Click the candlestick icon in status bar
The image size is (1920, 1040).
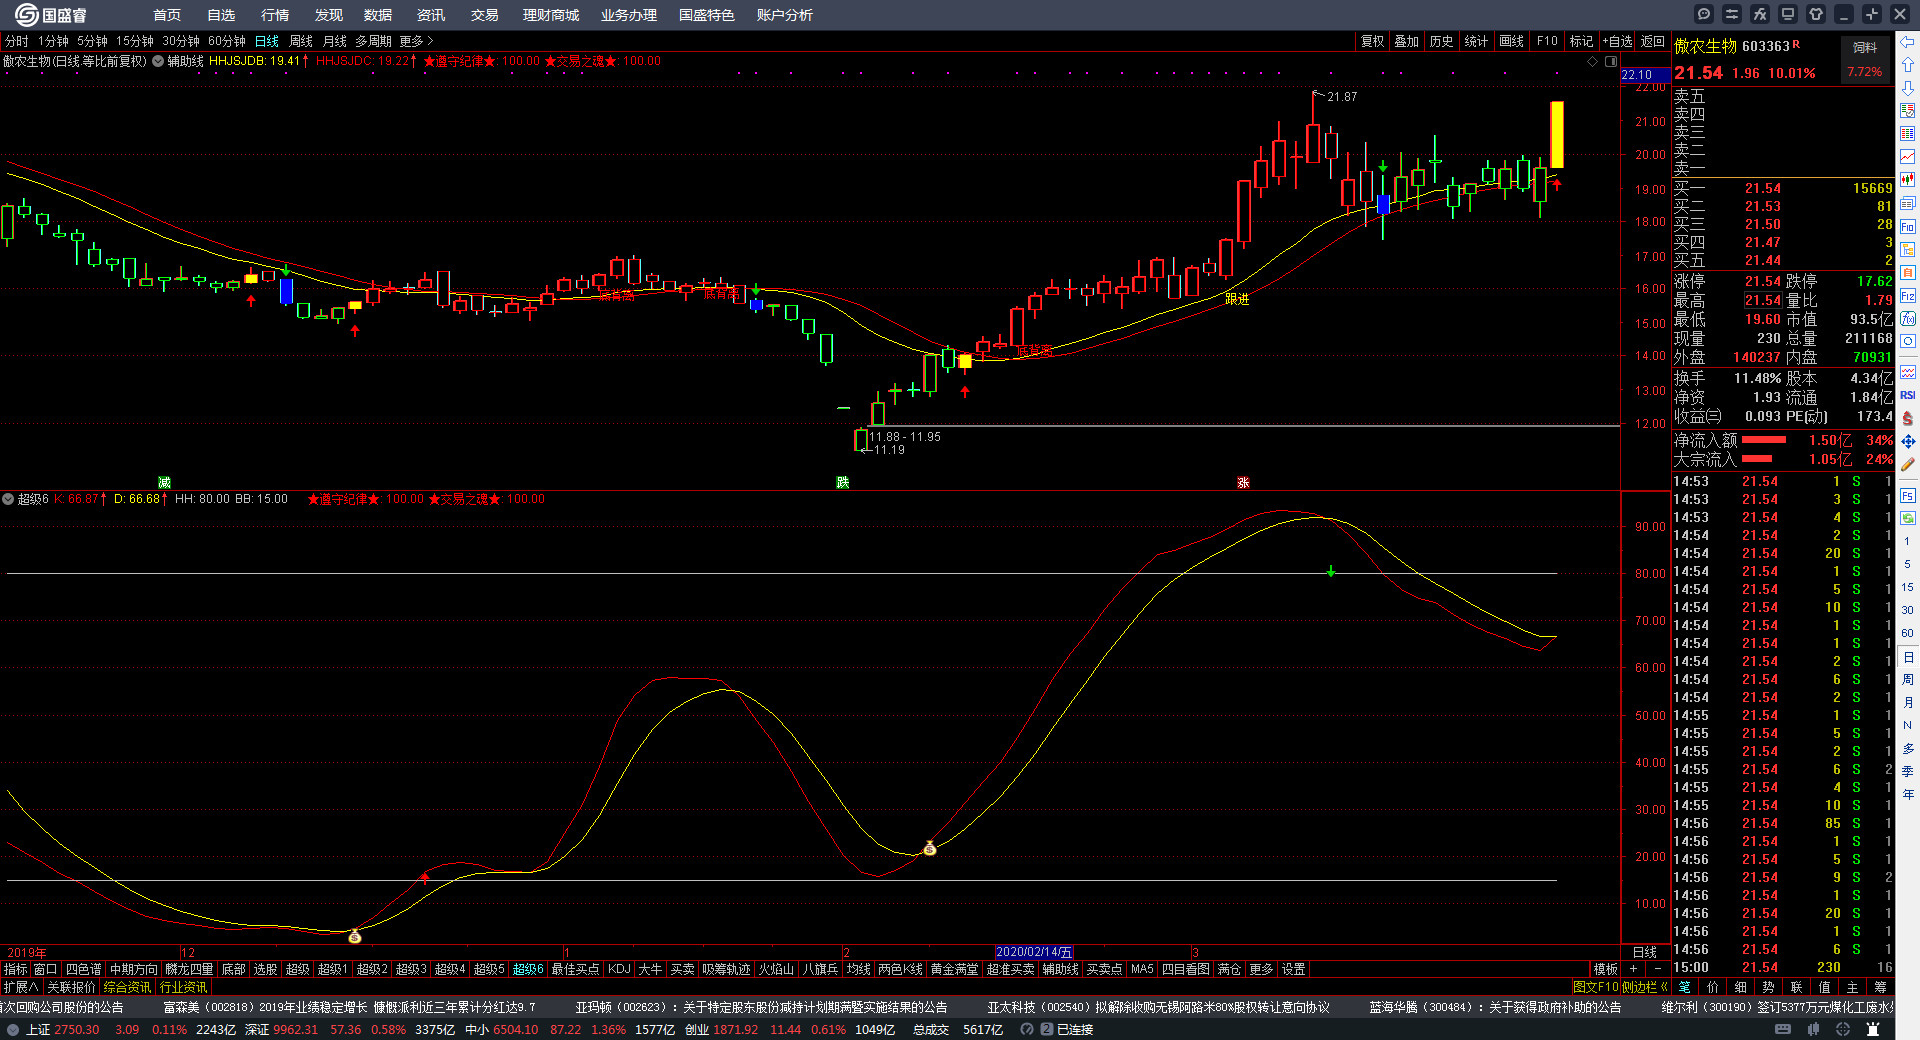coord(1813,1029)
